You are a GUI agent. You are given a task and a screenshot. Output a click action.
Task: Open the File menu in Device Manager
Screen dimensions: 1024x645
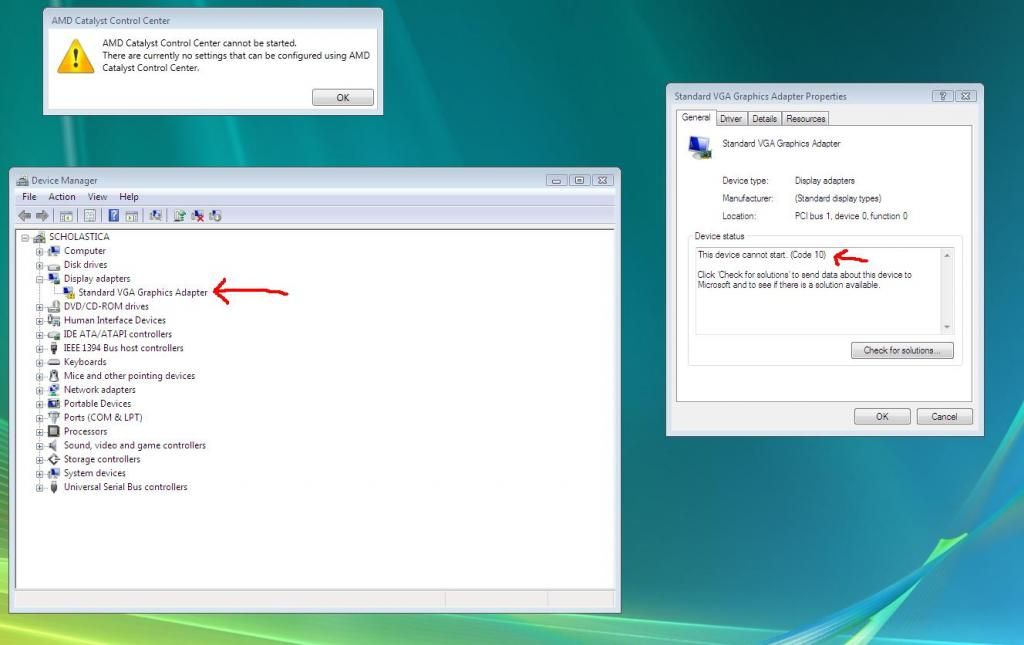point(29,197)
